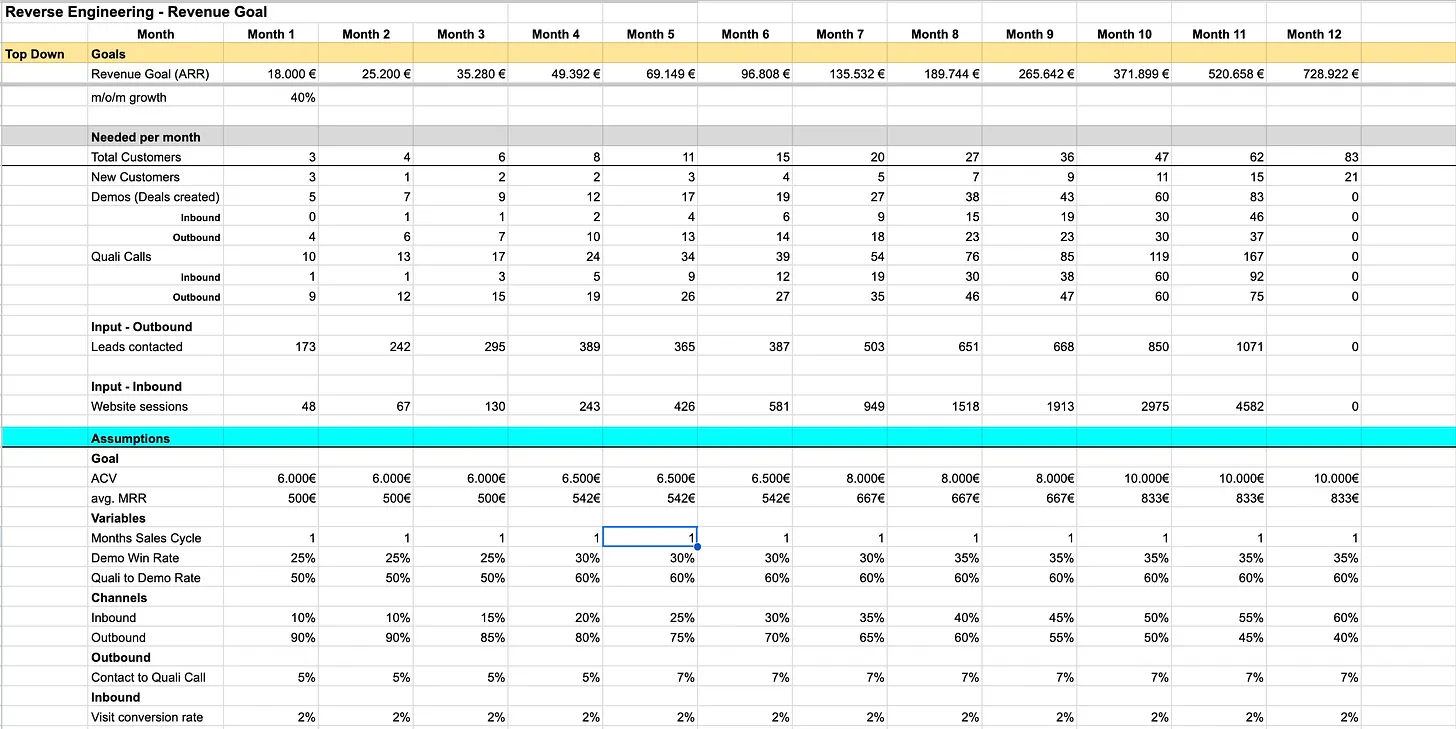
Task: Click the 'Demos (Deals created)' label
Action: (x=155, y=197)
